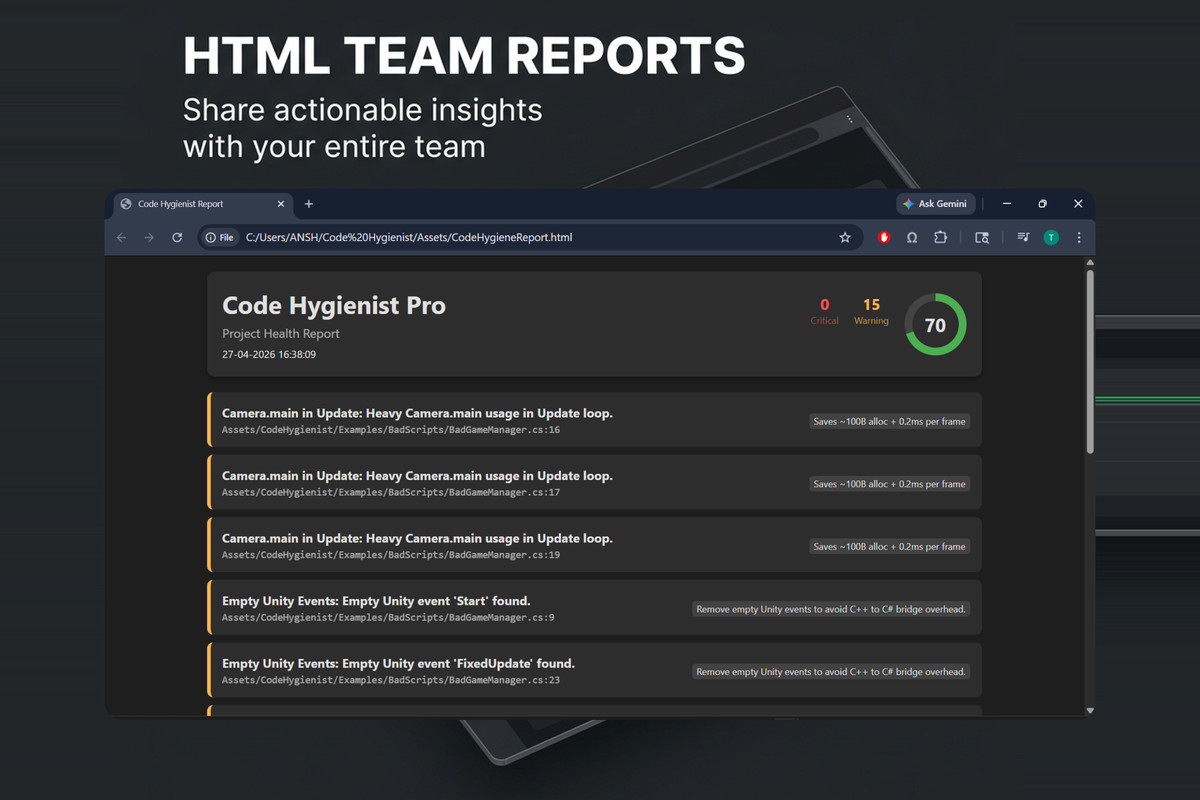Click the 15 Warning counter

point(871,311)
